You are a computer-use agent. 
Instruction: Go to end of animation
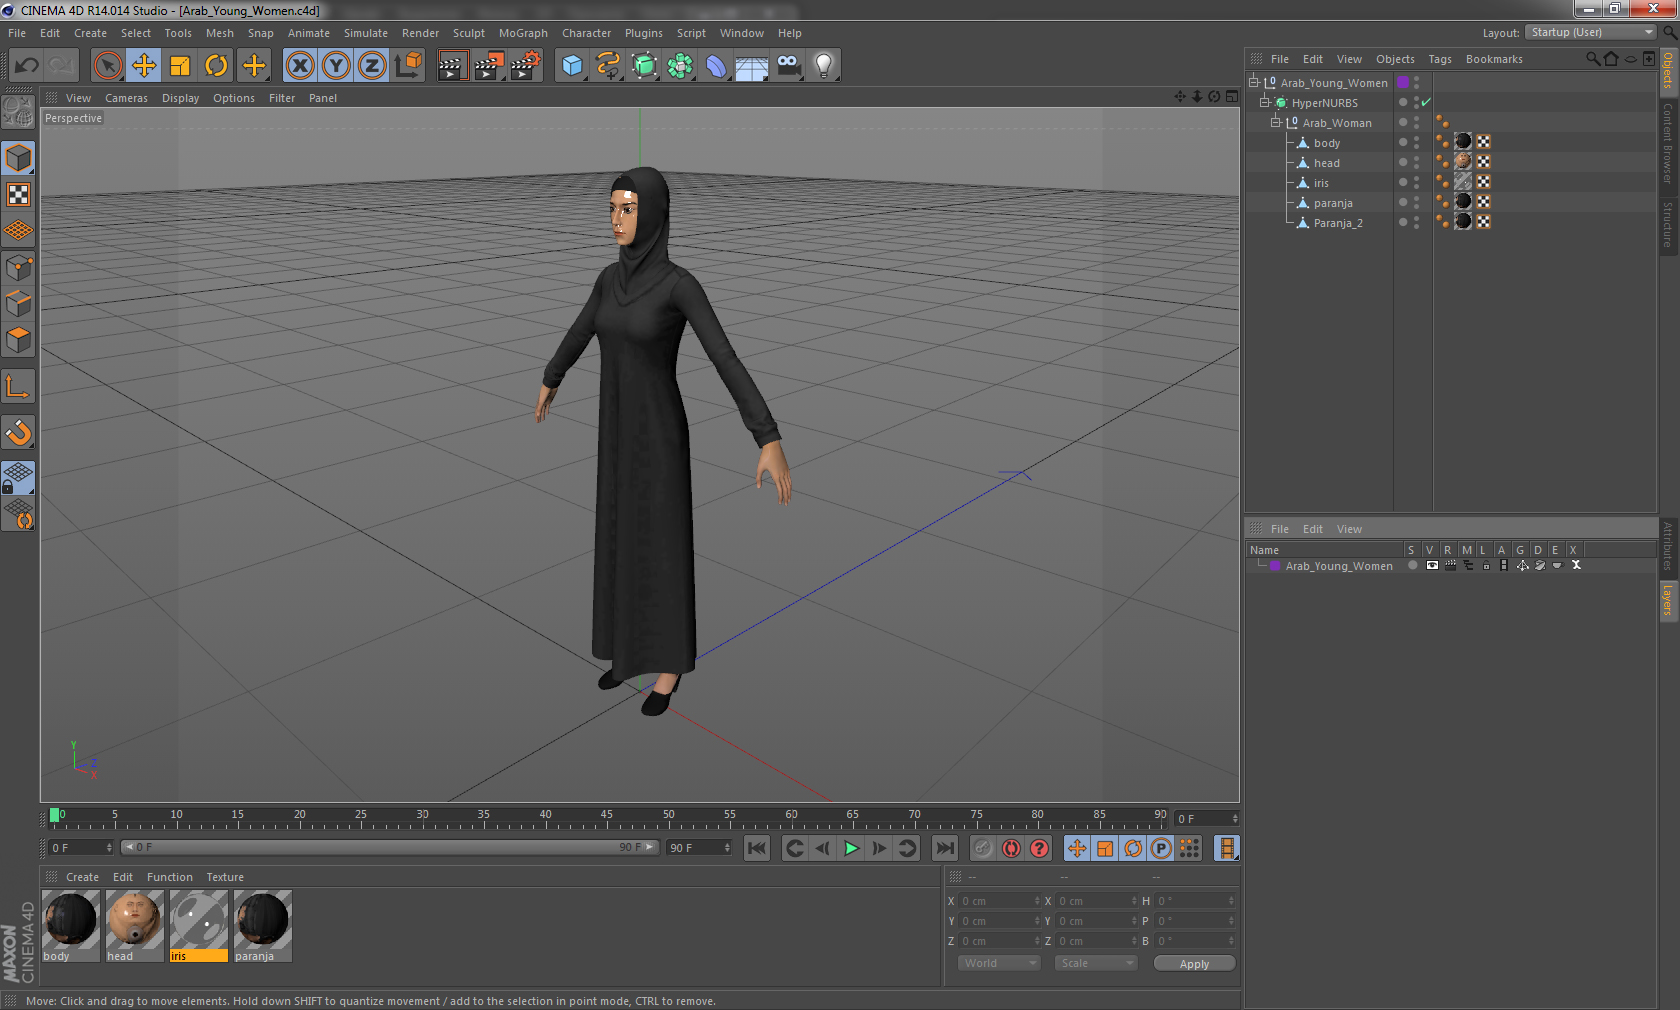point(944,848)
